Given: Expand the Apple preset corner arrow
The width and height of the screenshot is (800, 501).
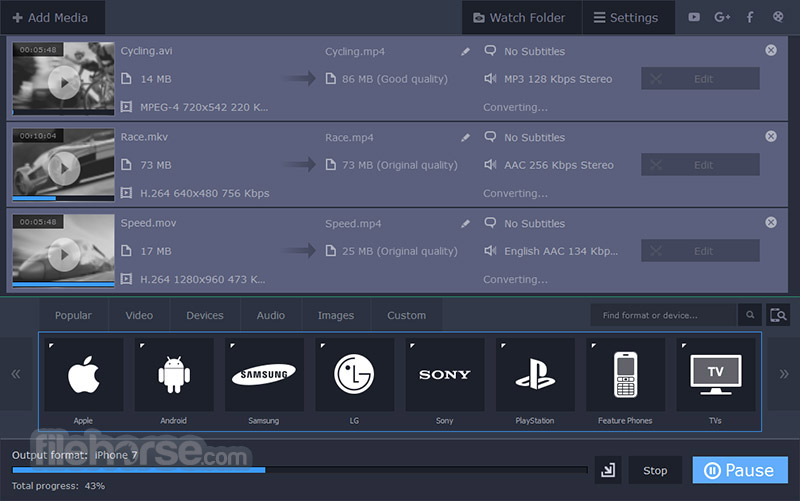Looking at the screenshot, I should click(51, 345).
